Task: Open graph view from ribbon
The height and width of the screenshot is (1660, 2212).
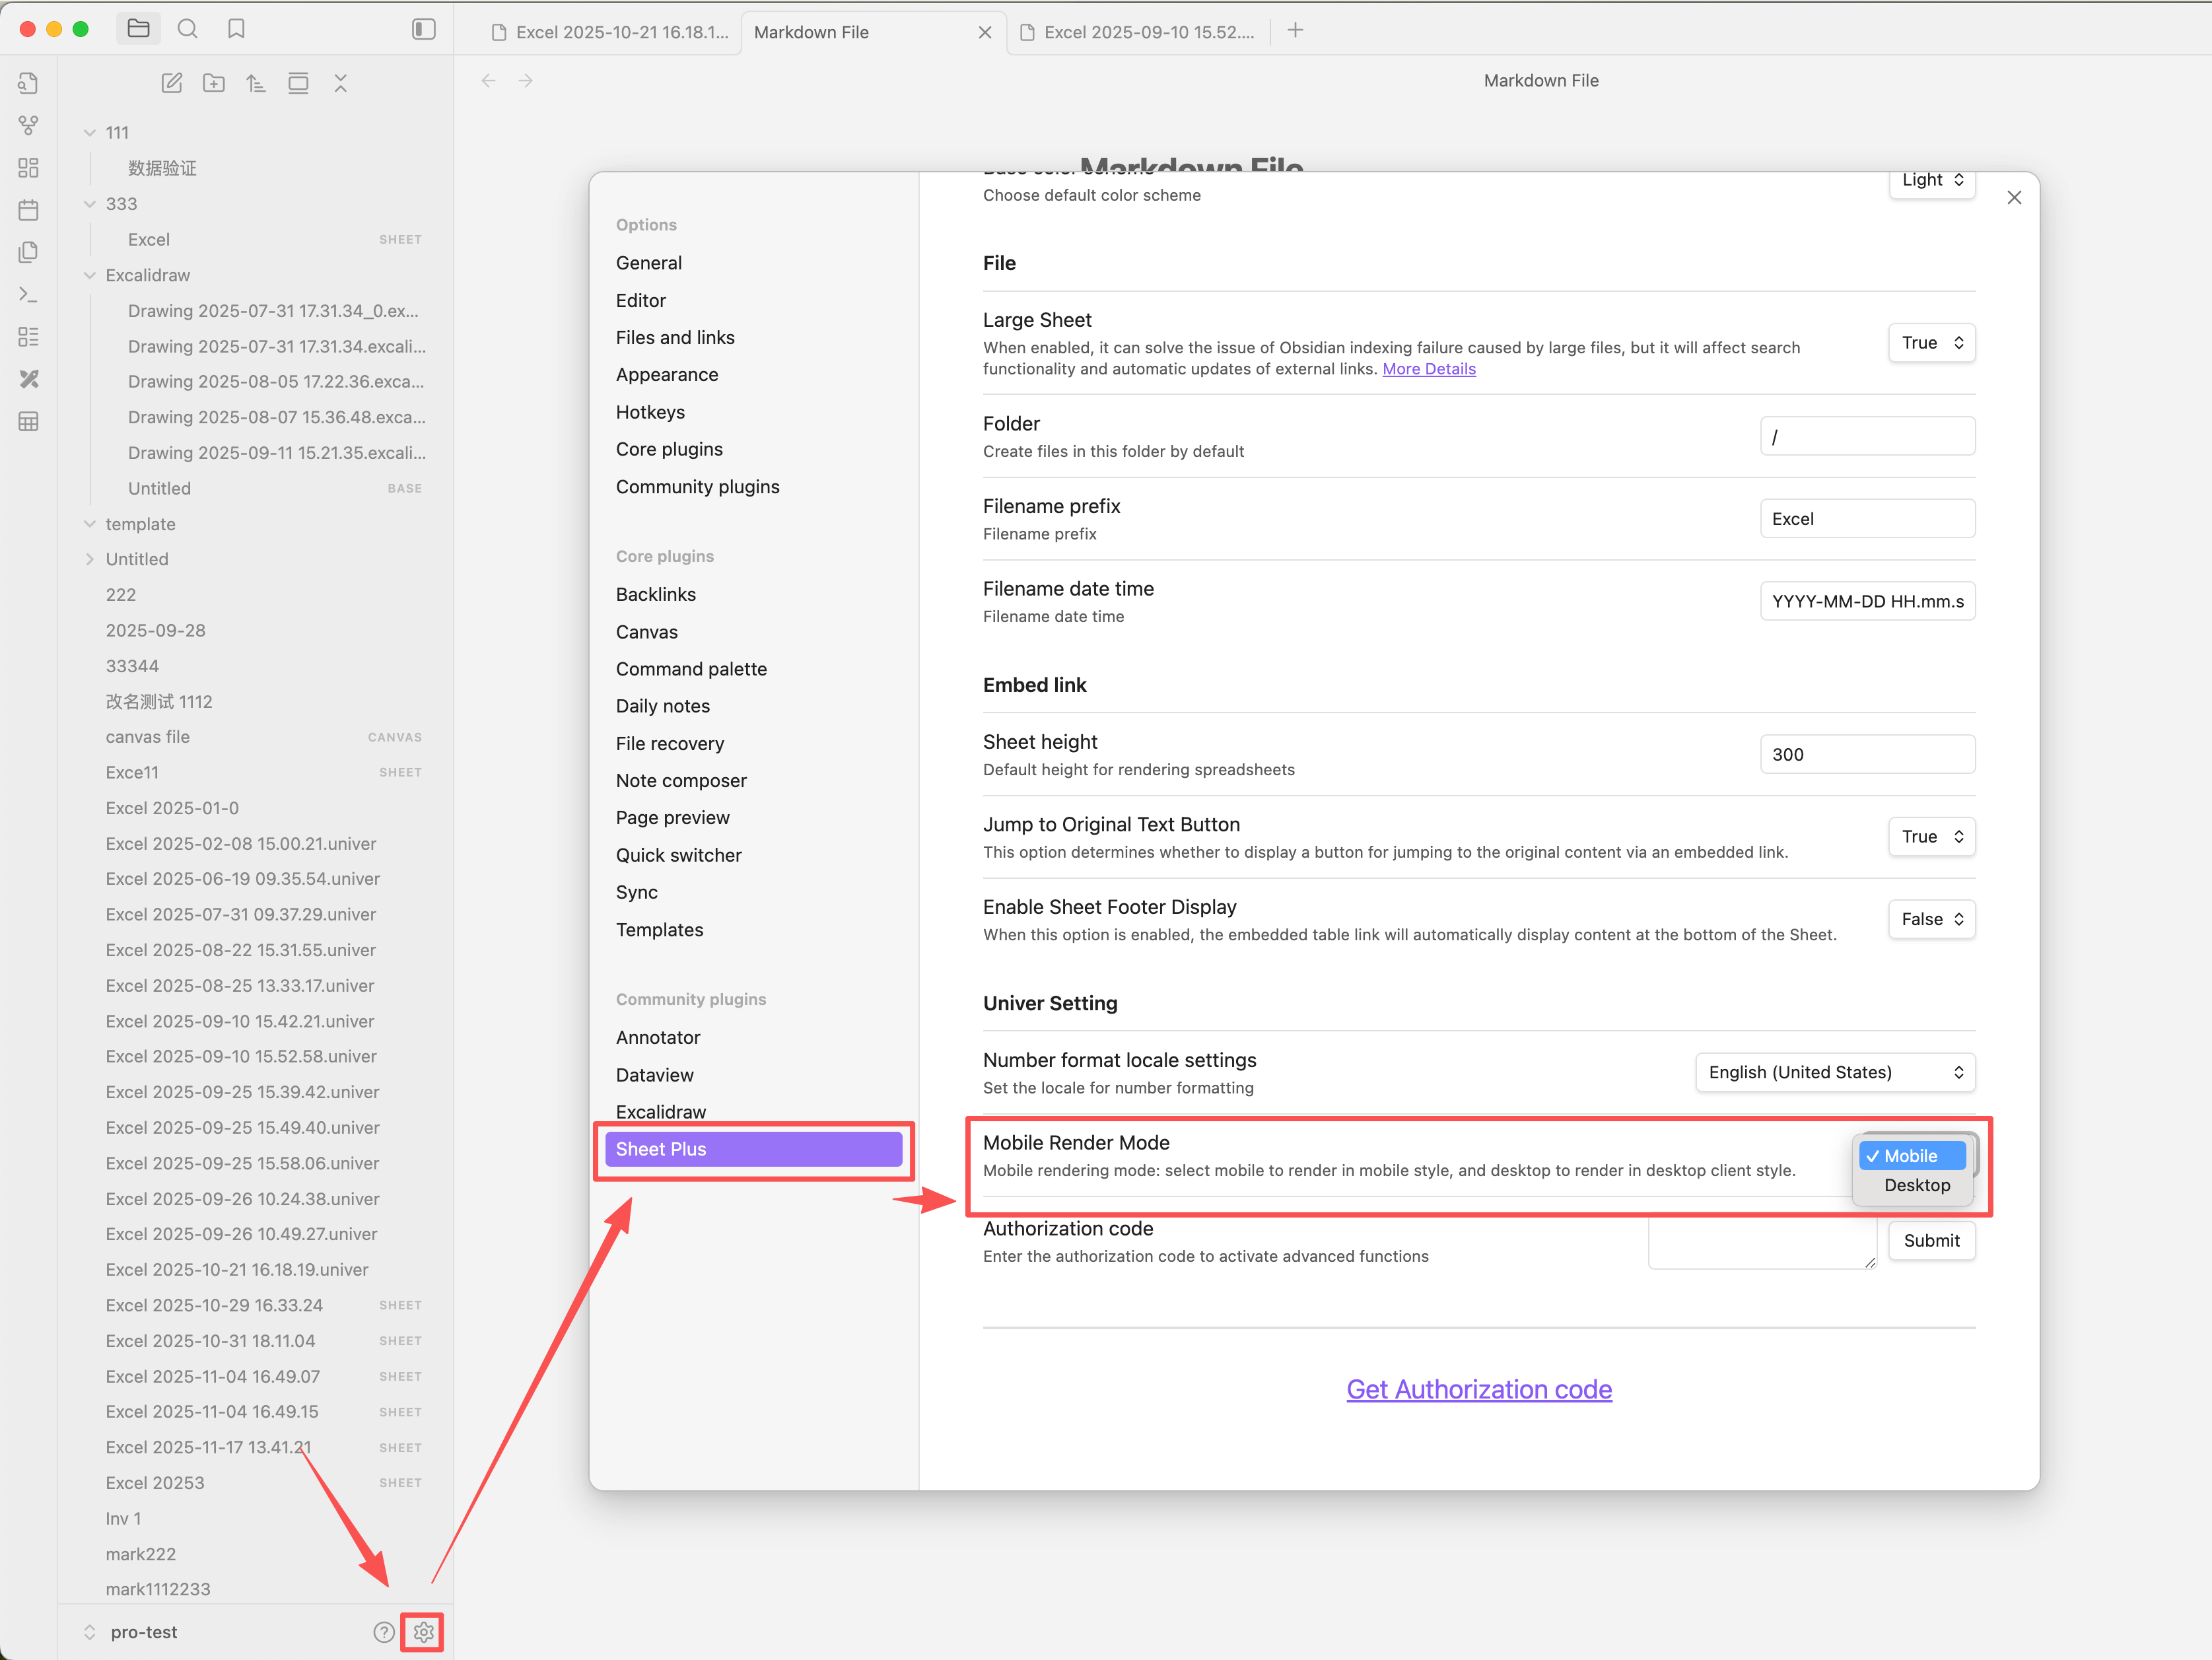Action: 28,125
